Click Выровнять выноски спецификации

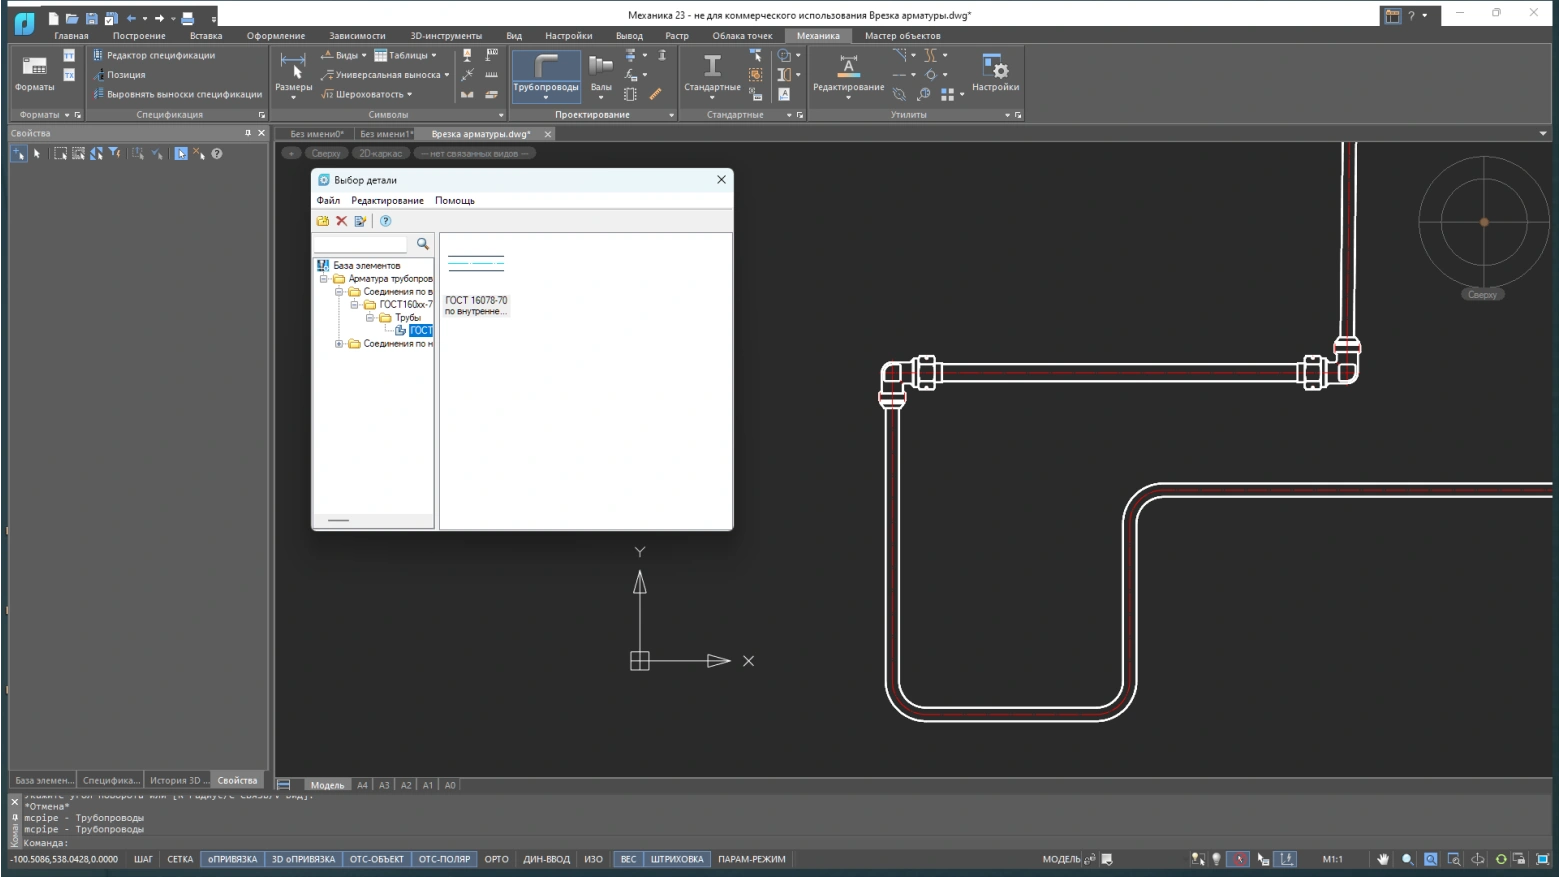tap(183, 95)
